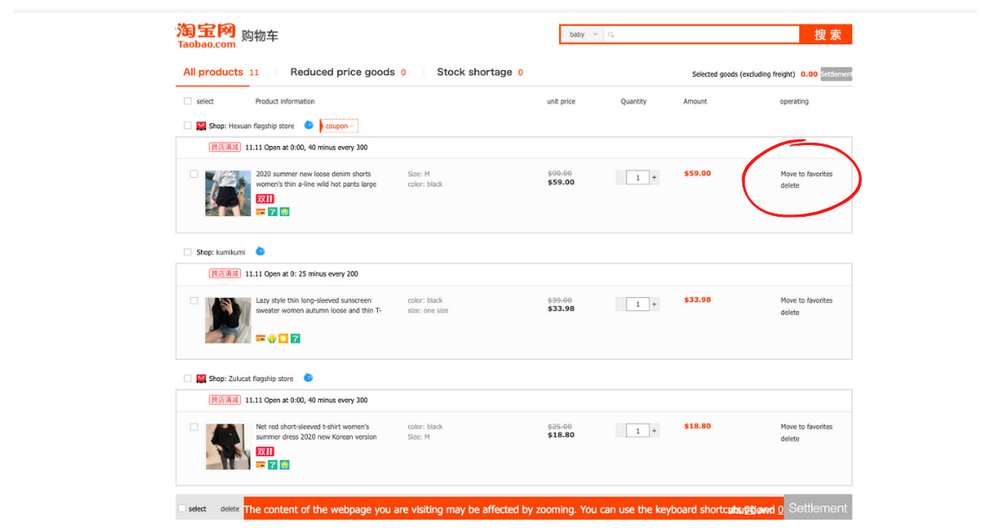Move the sunscreen sweater to favorites
The image size is (1000, 528).
click(x=806, y=300)
